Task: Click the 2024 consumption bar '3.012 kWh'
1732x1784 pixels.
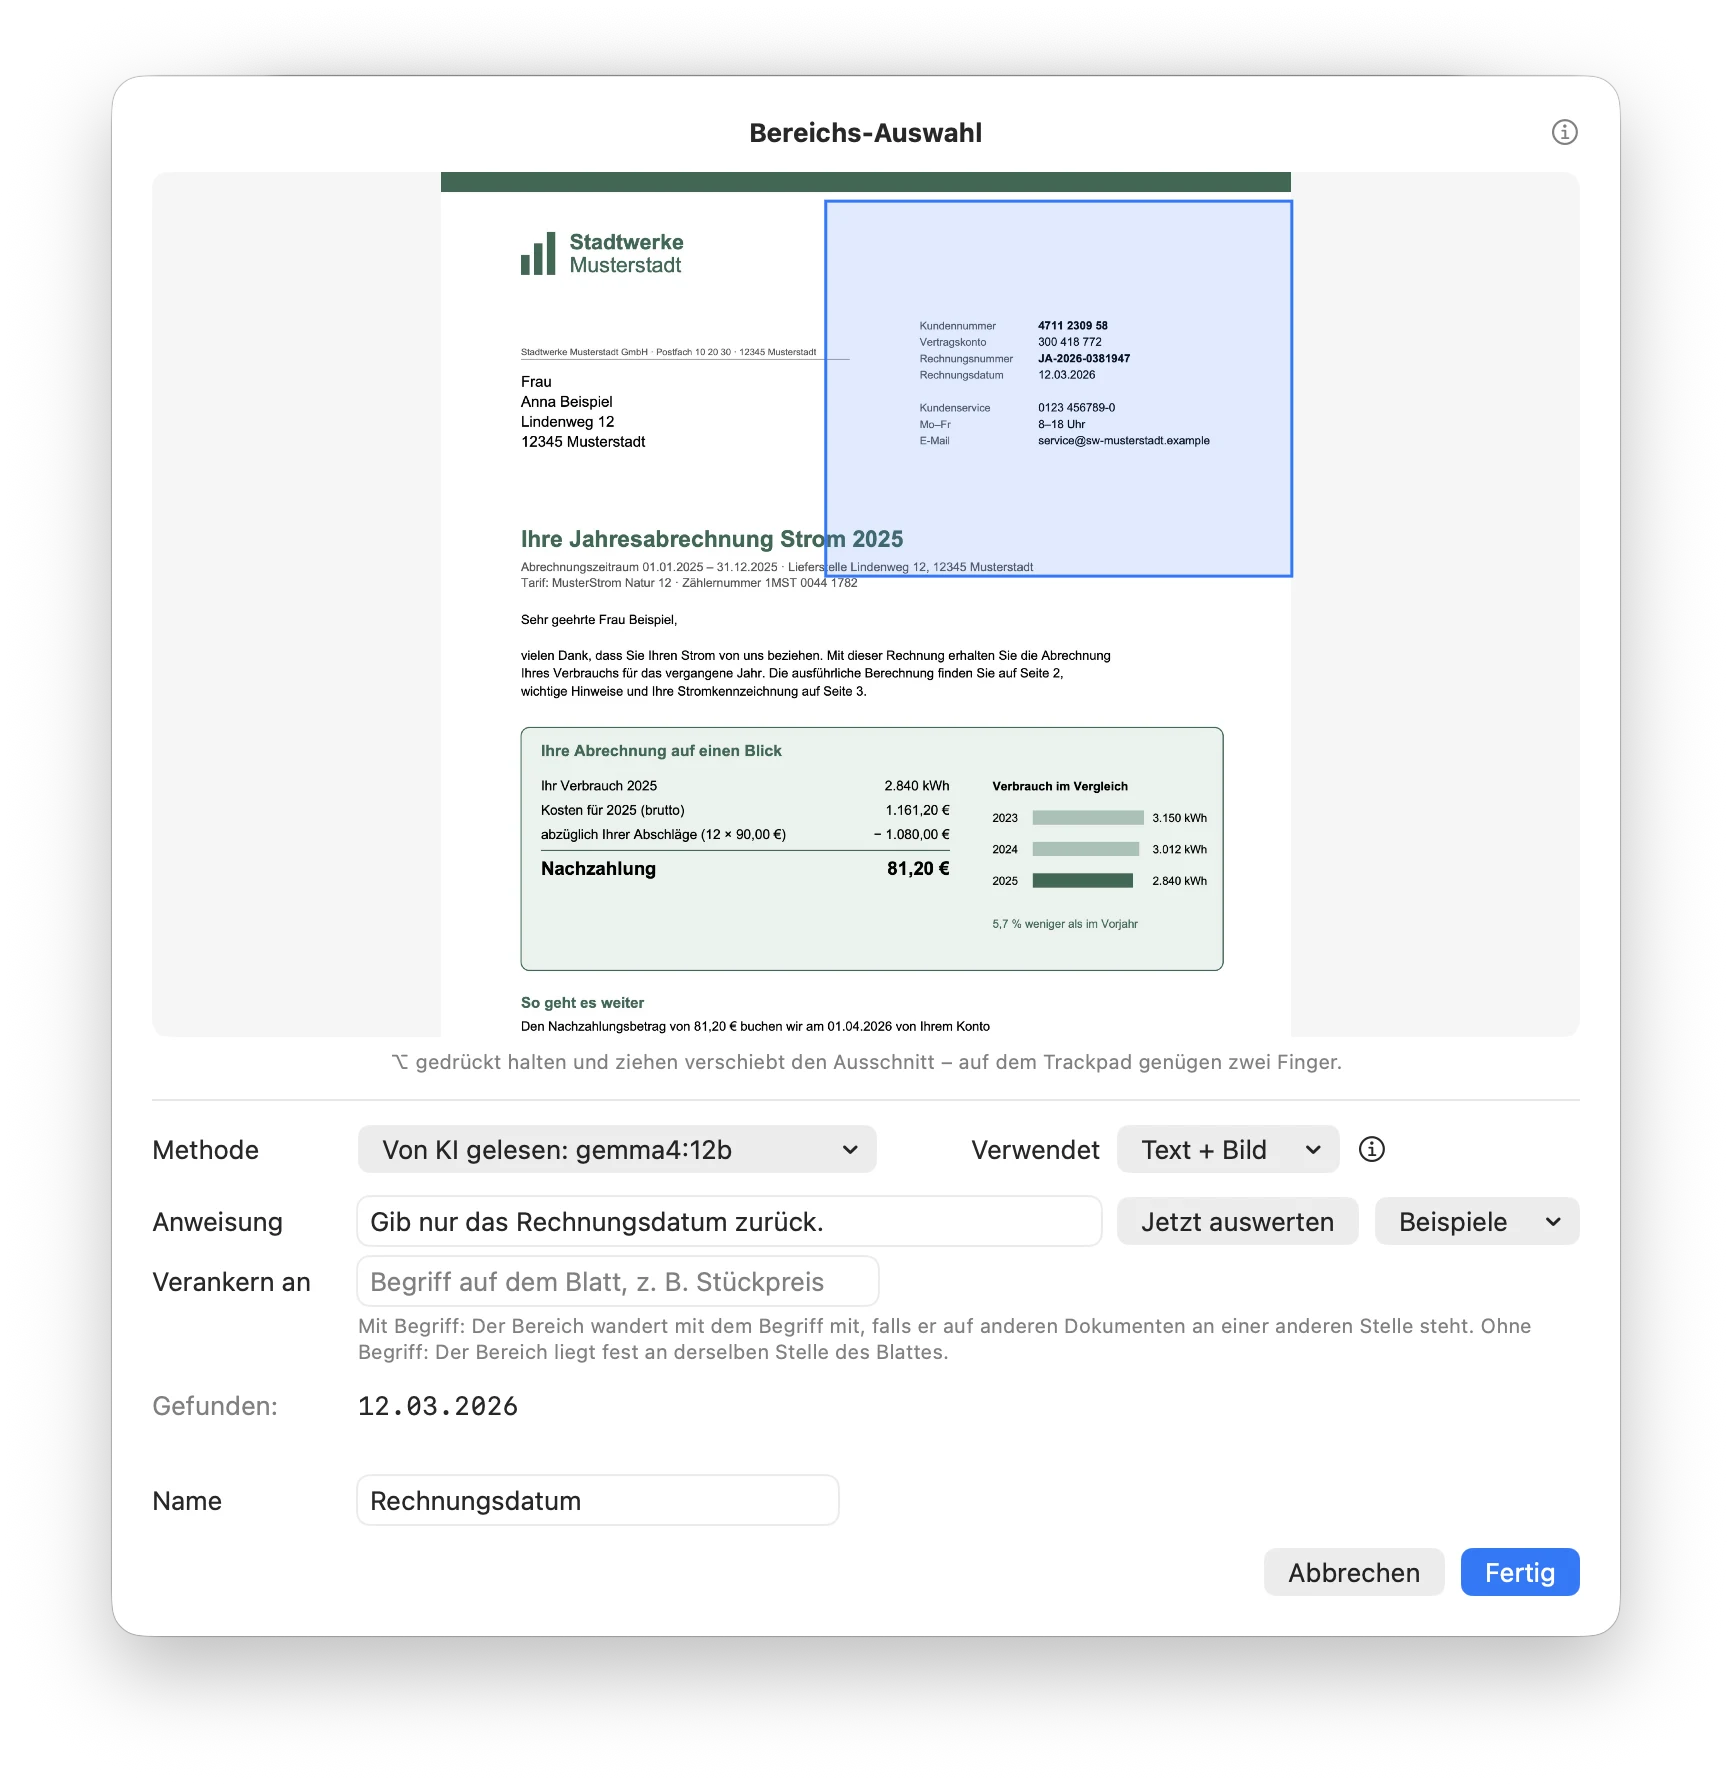Action: tap(1086, 849)
